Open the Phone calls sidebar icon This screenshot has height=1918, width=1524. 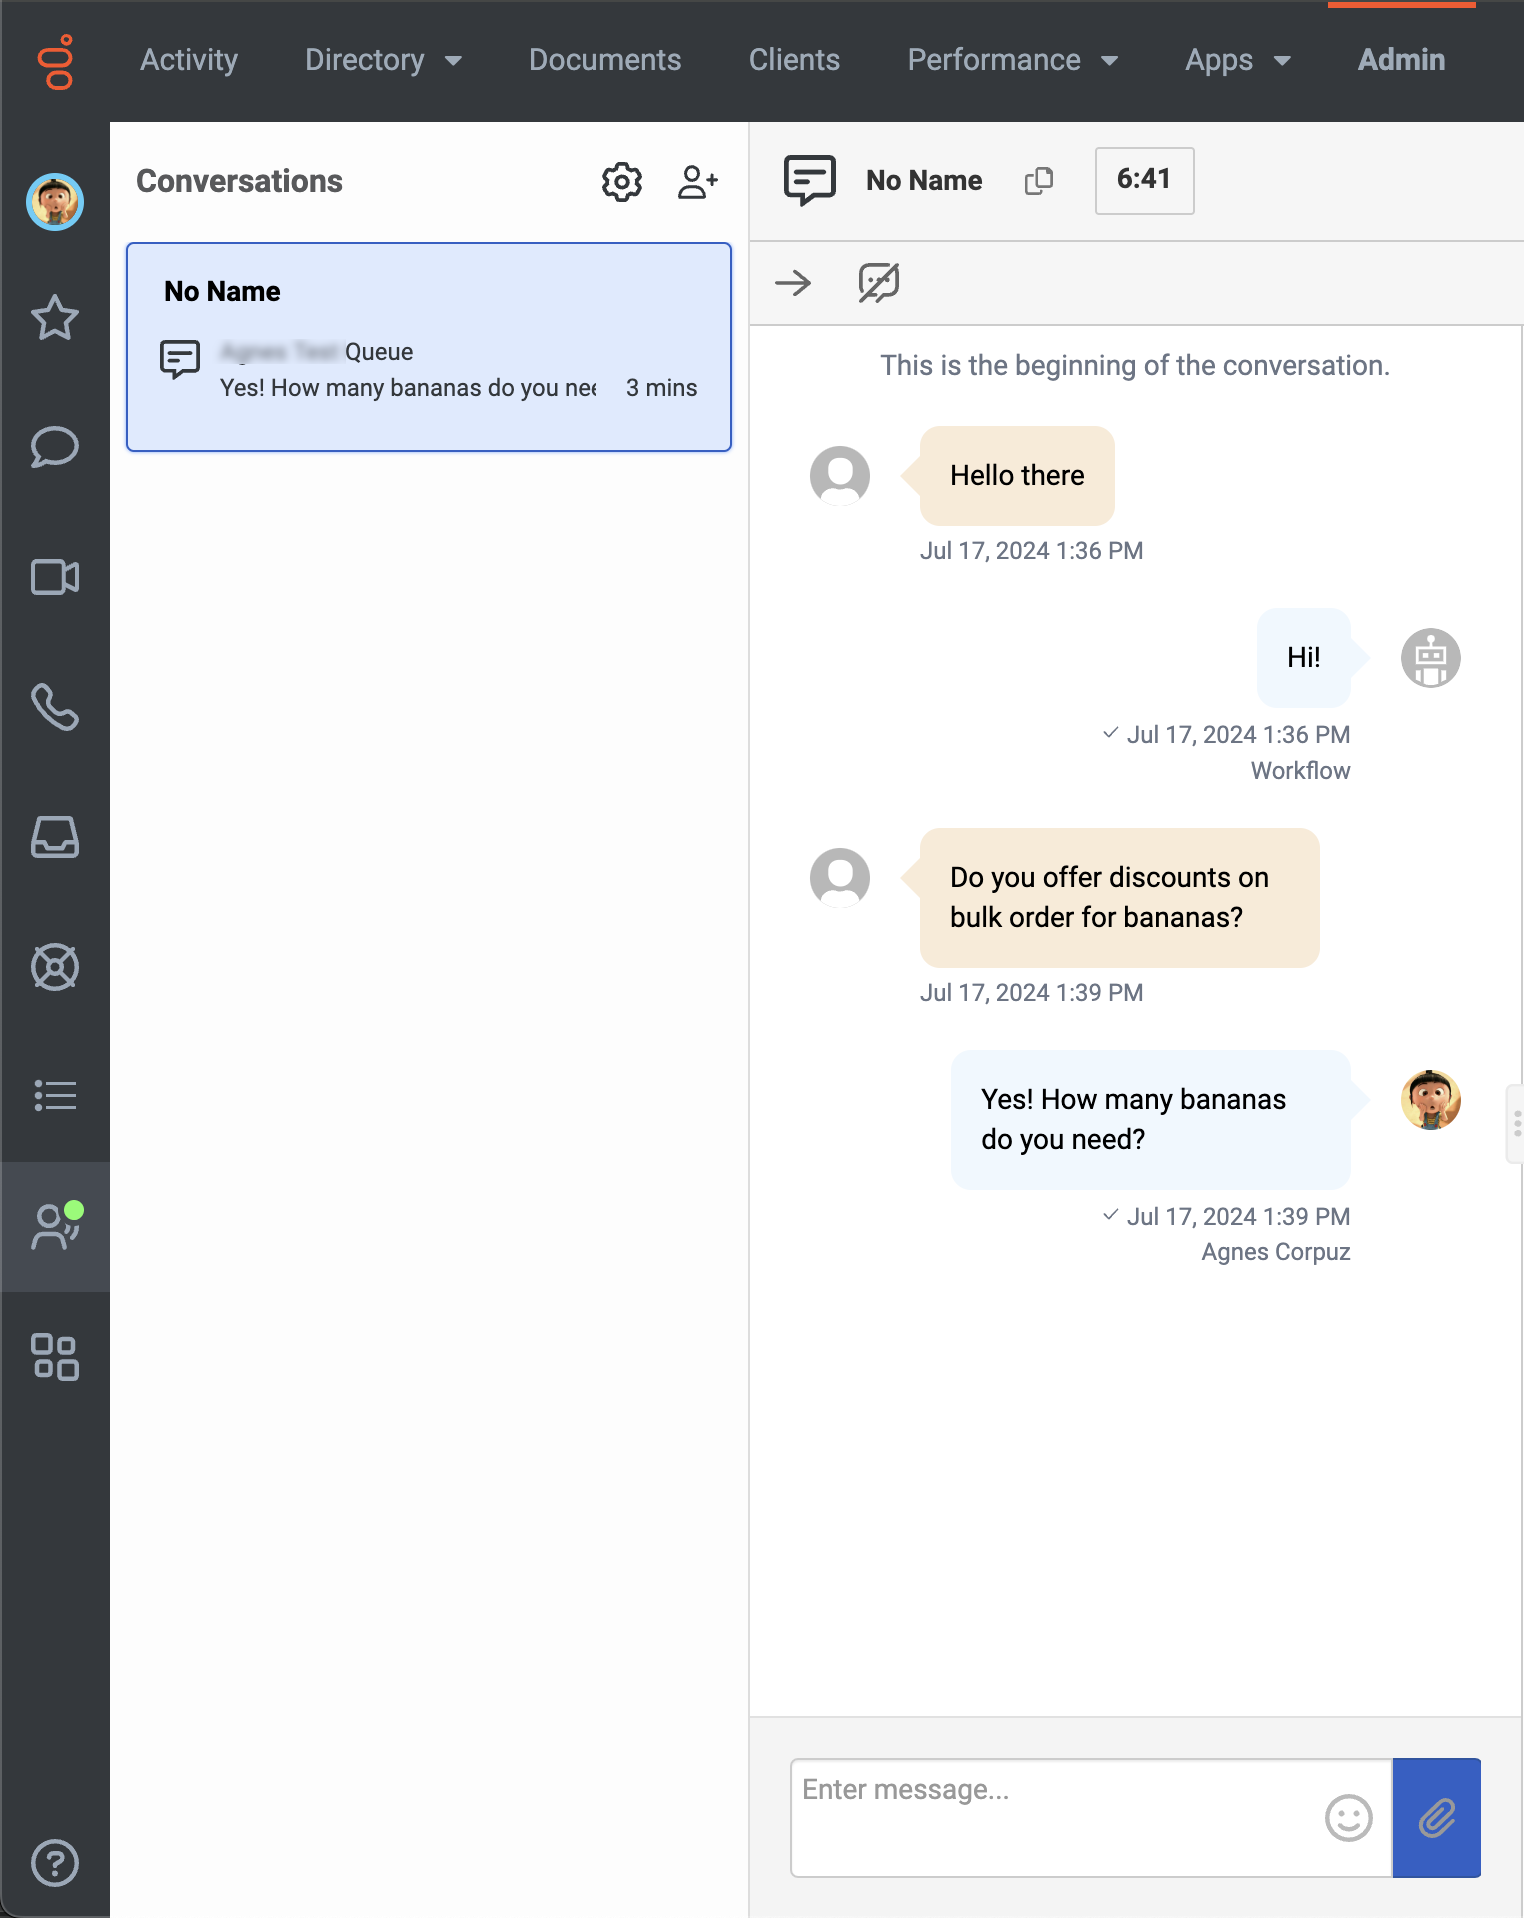click(x=55, y=707)
